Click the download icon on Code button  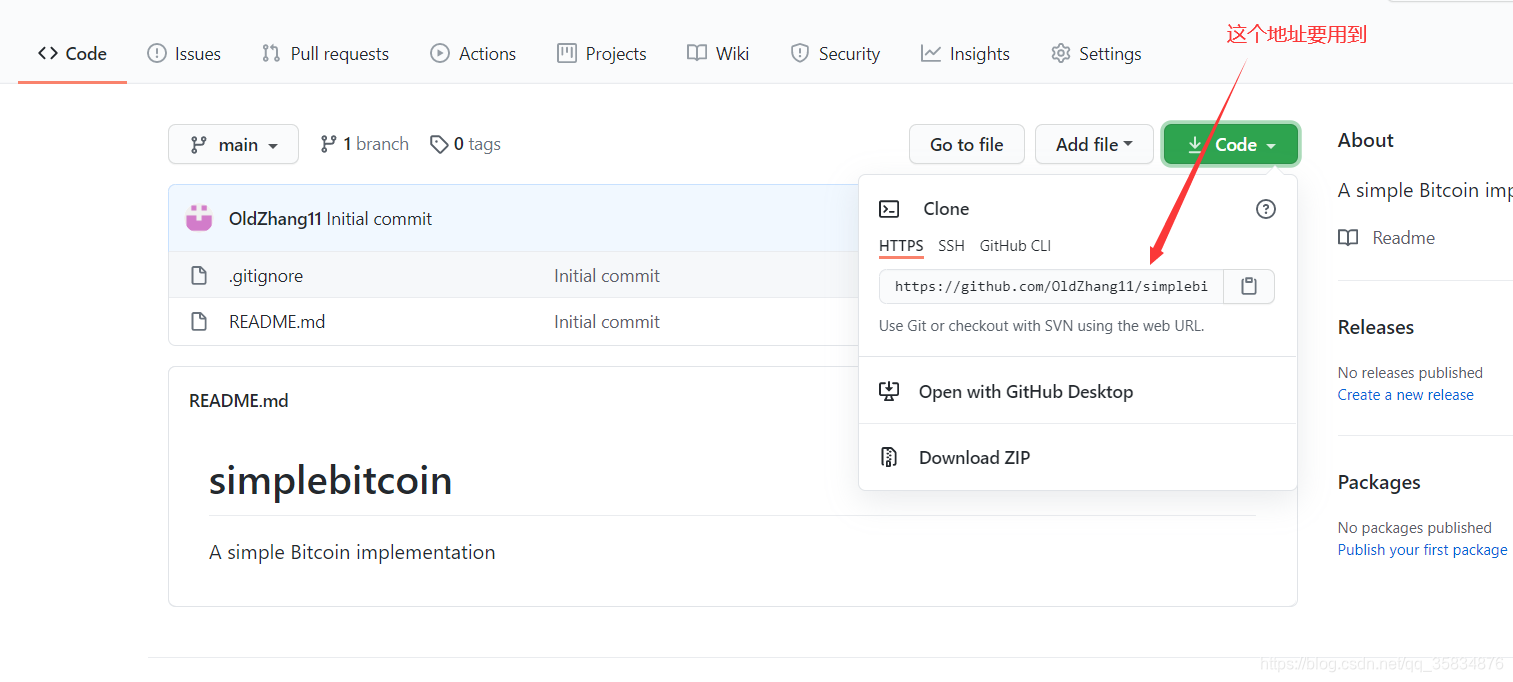coord(1195,145)
